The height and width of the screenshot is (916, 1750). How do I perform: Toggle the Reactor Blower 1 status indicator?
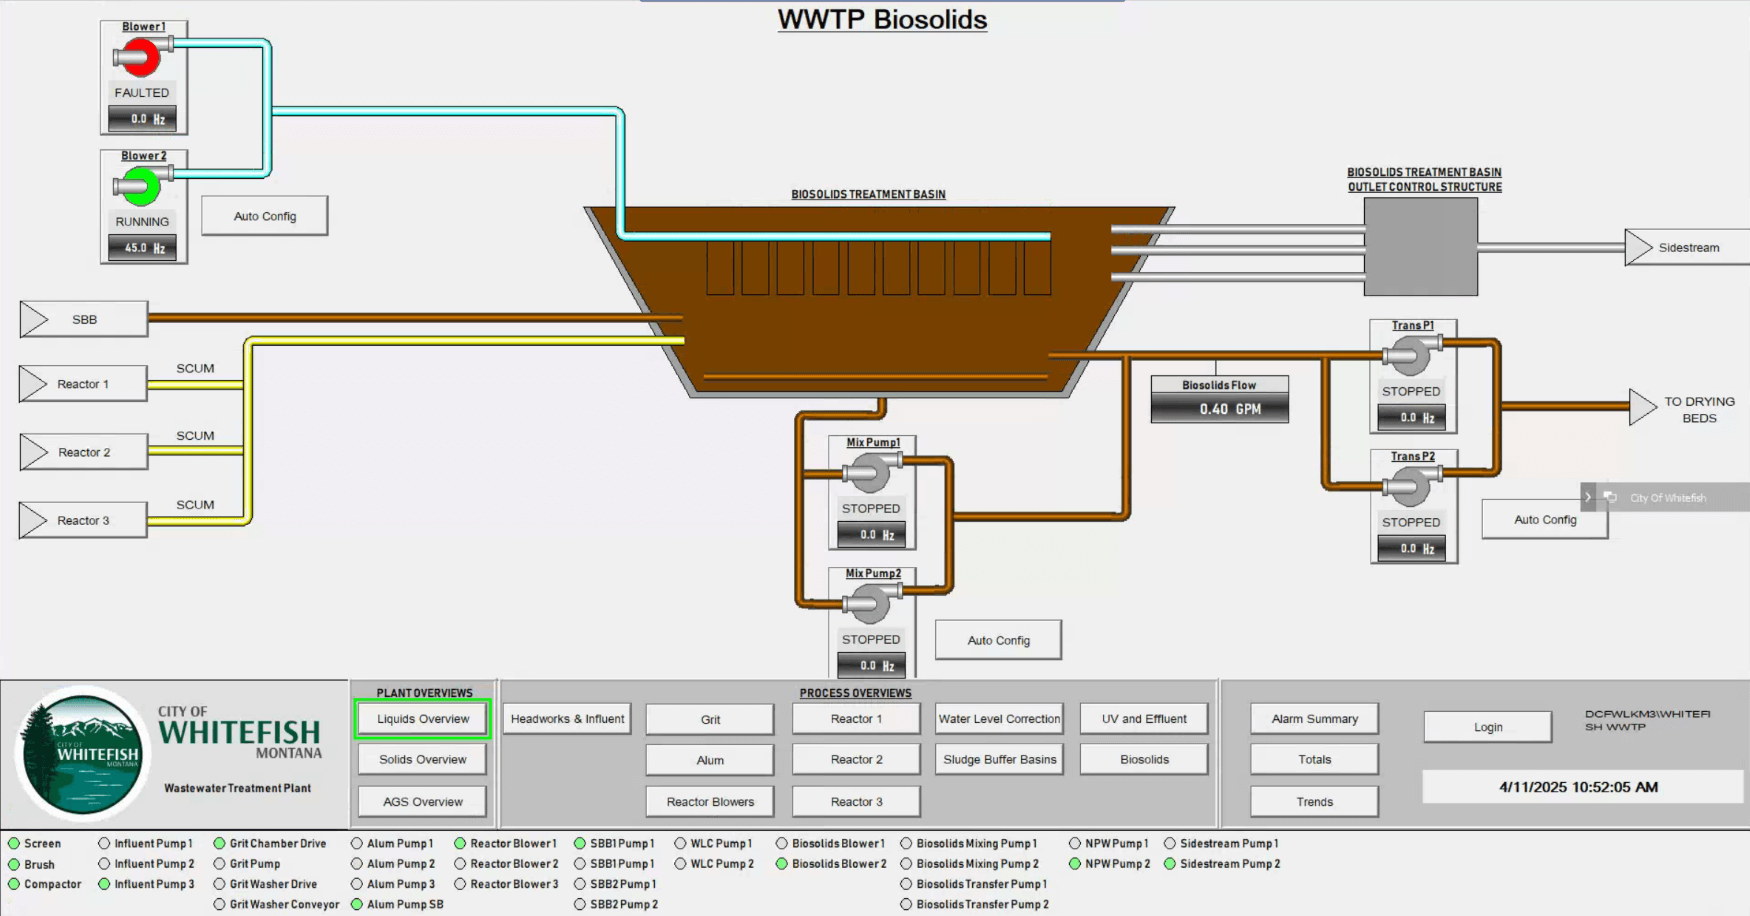coord(462,843)
